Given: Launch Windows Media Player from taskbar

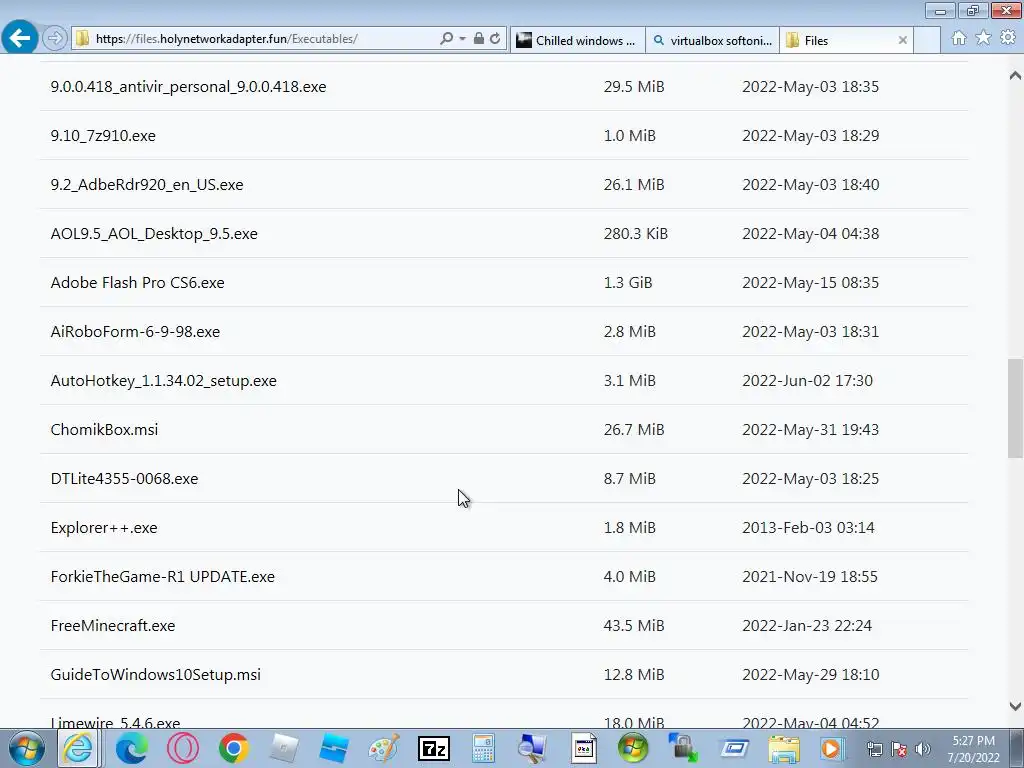Looking at the screenshot, I should click(x=832, y=748).
